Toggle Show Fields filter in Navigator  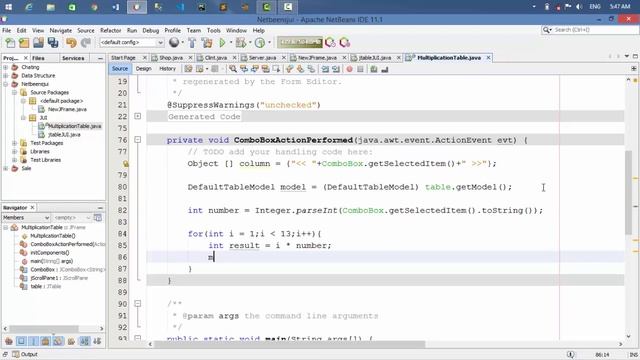click(21, 341)
